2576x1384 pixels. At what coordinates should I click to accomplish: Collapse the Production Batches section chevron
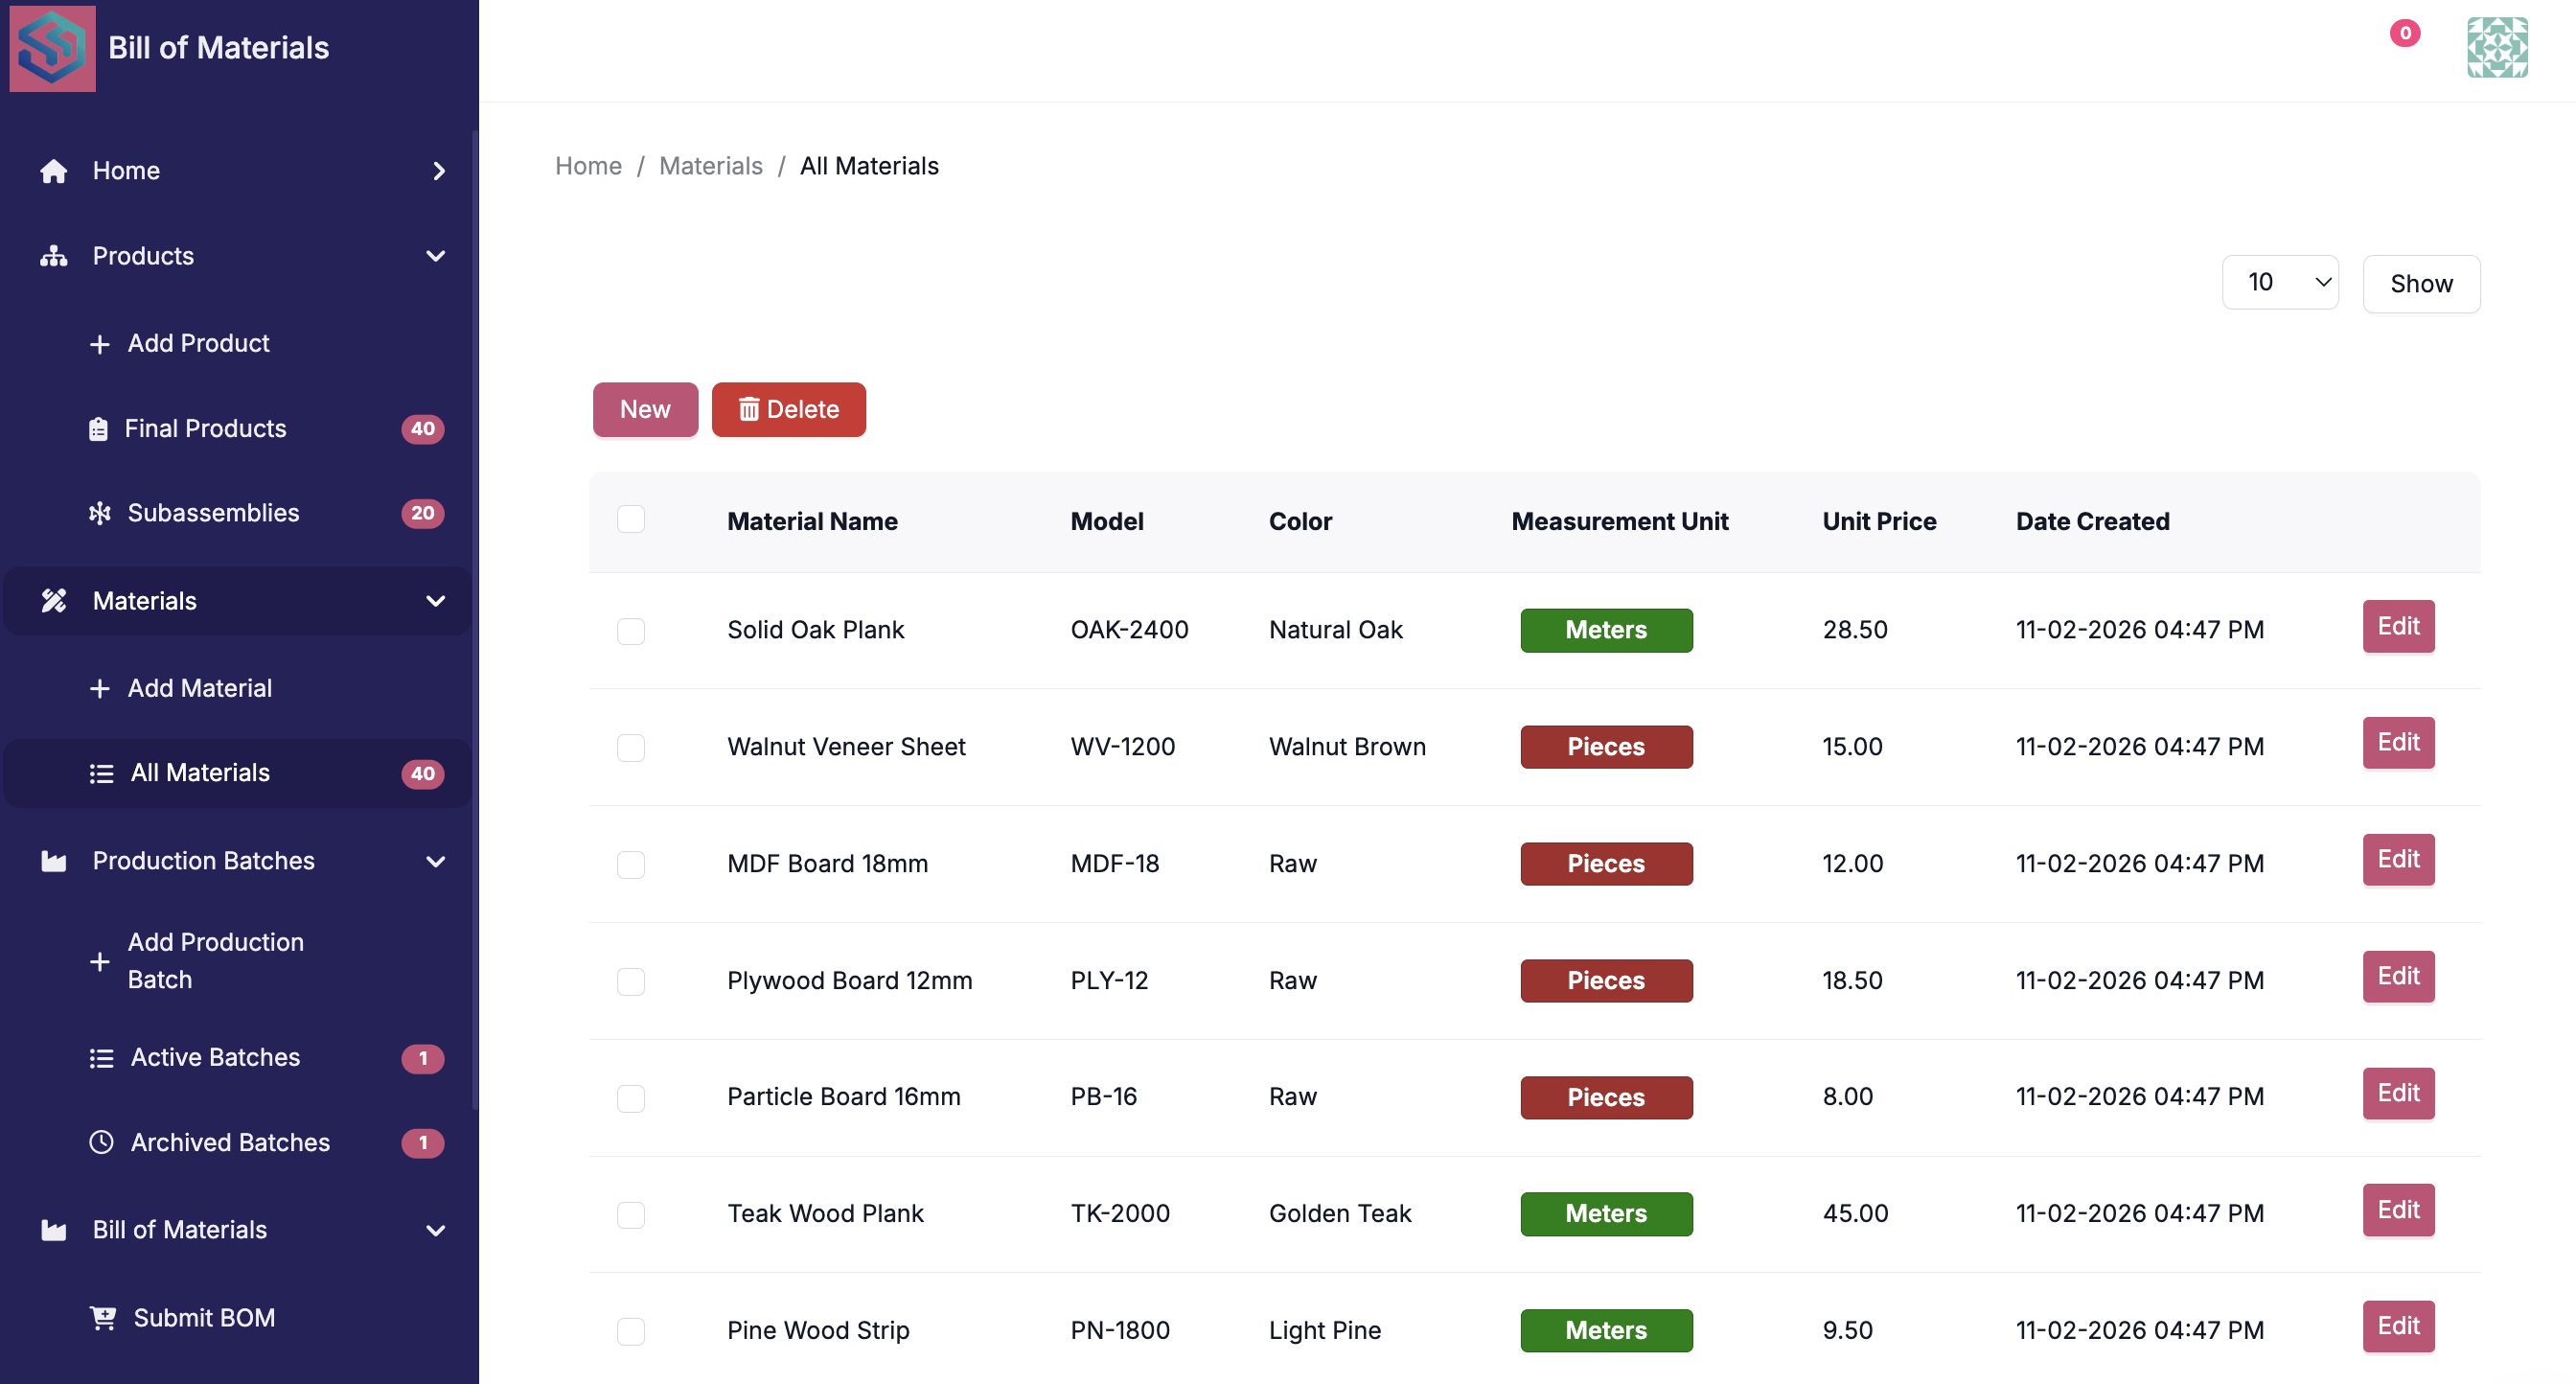(x=435, y=861)
